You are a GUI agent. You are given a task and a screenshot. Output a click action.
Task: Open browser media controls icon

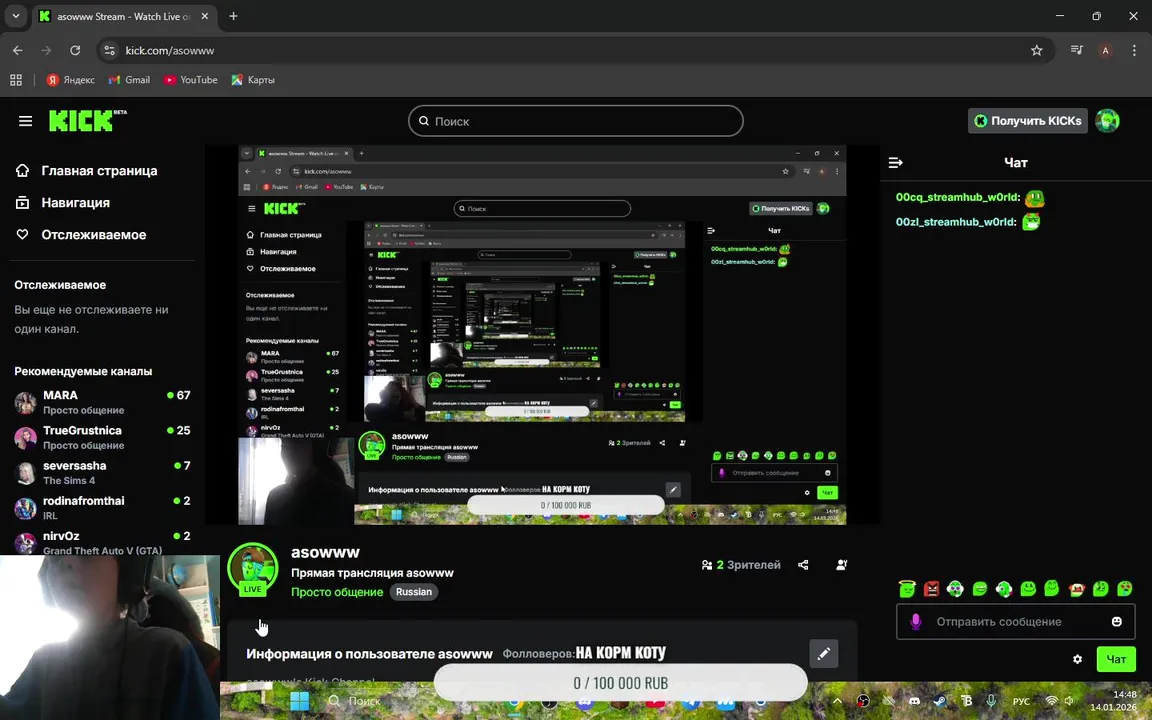[1076, 51]
